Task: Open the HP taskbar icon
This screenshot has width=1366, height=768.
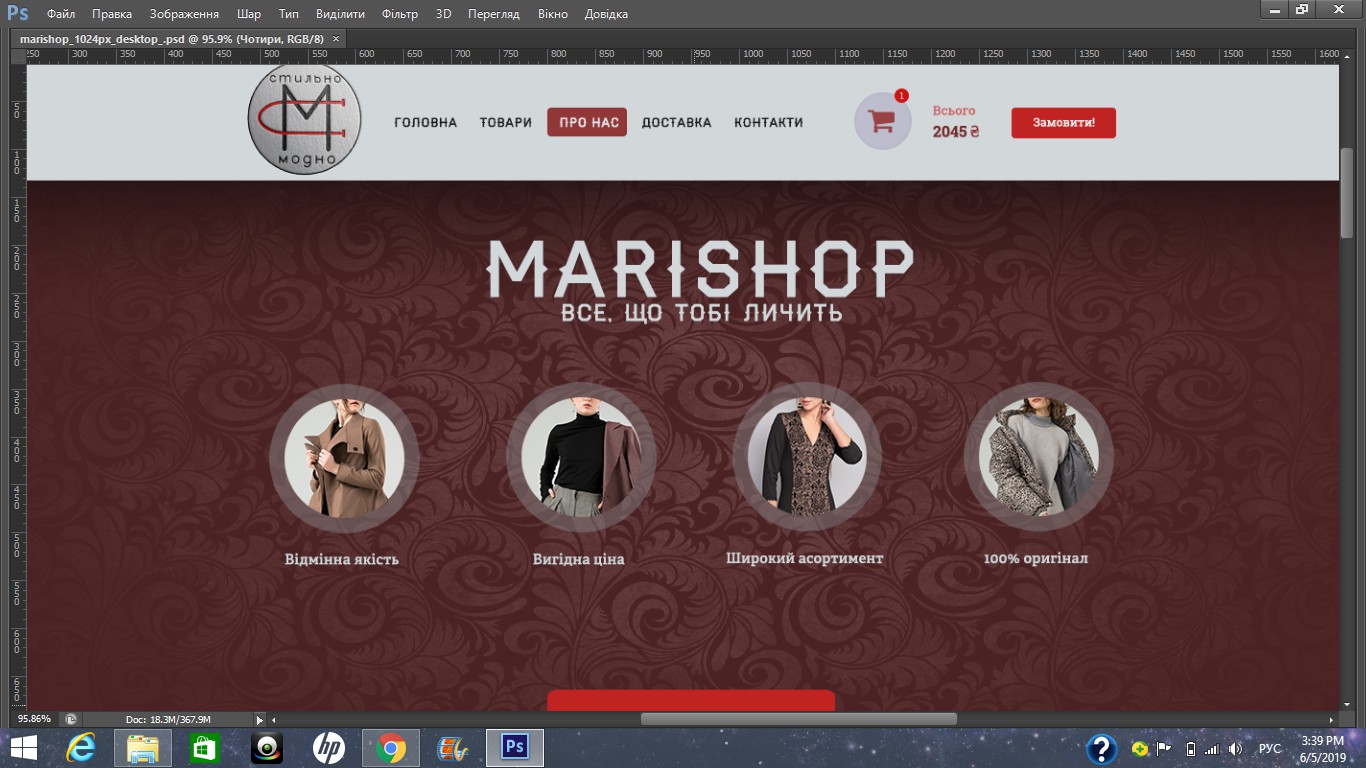Action: (x=329, y=748)
